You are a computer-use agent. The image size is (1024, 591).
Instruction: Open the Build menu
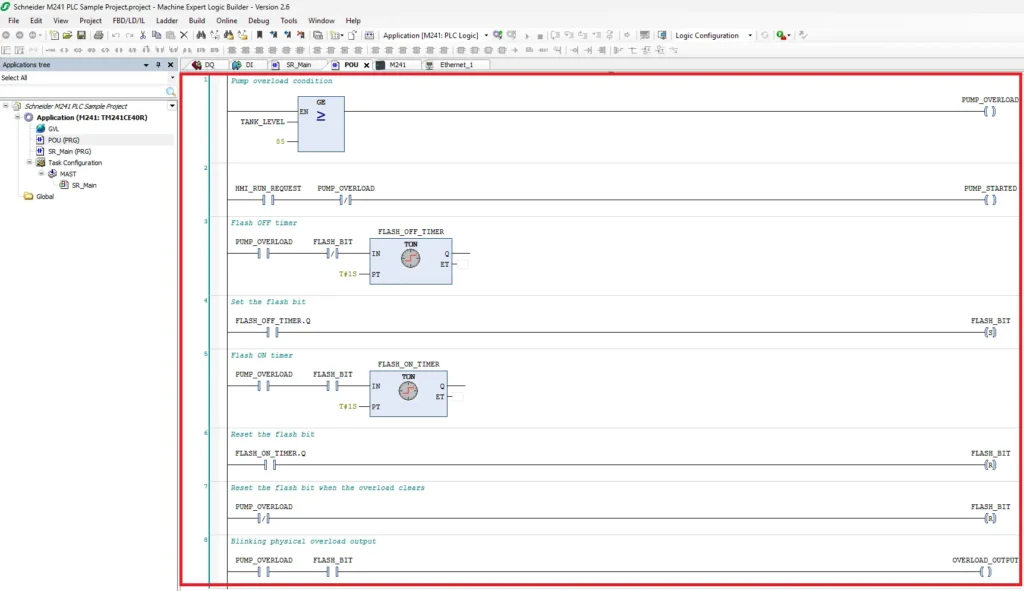(x=197, y=21)
